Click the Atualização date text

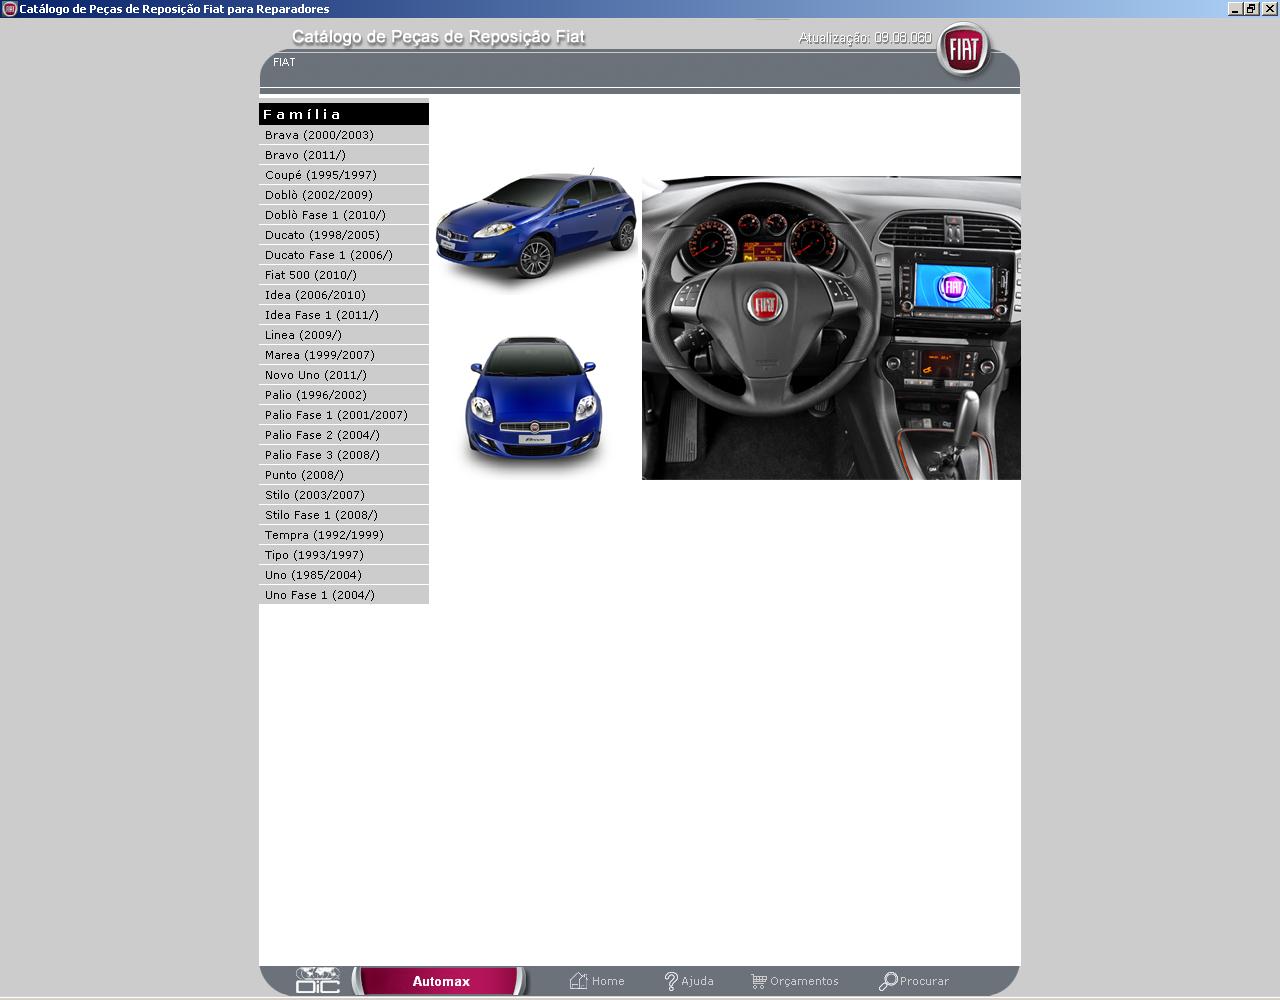coord(865,38)
